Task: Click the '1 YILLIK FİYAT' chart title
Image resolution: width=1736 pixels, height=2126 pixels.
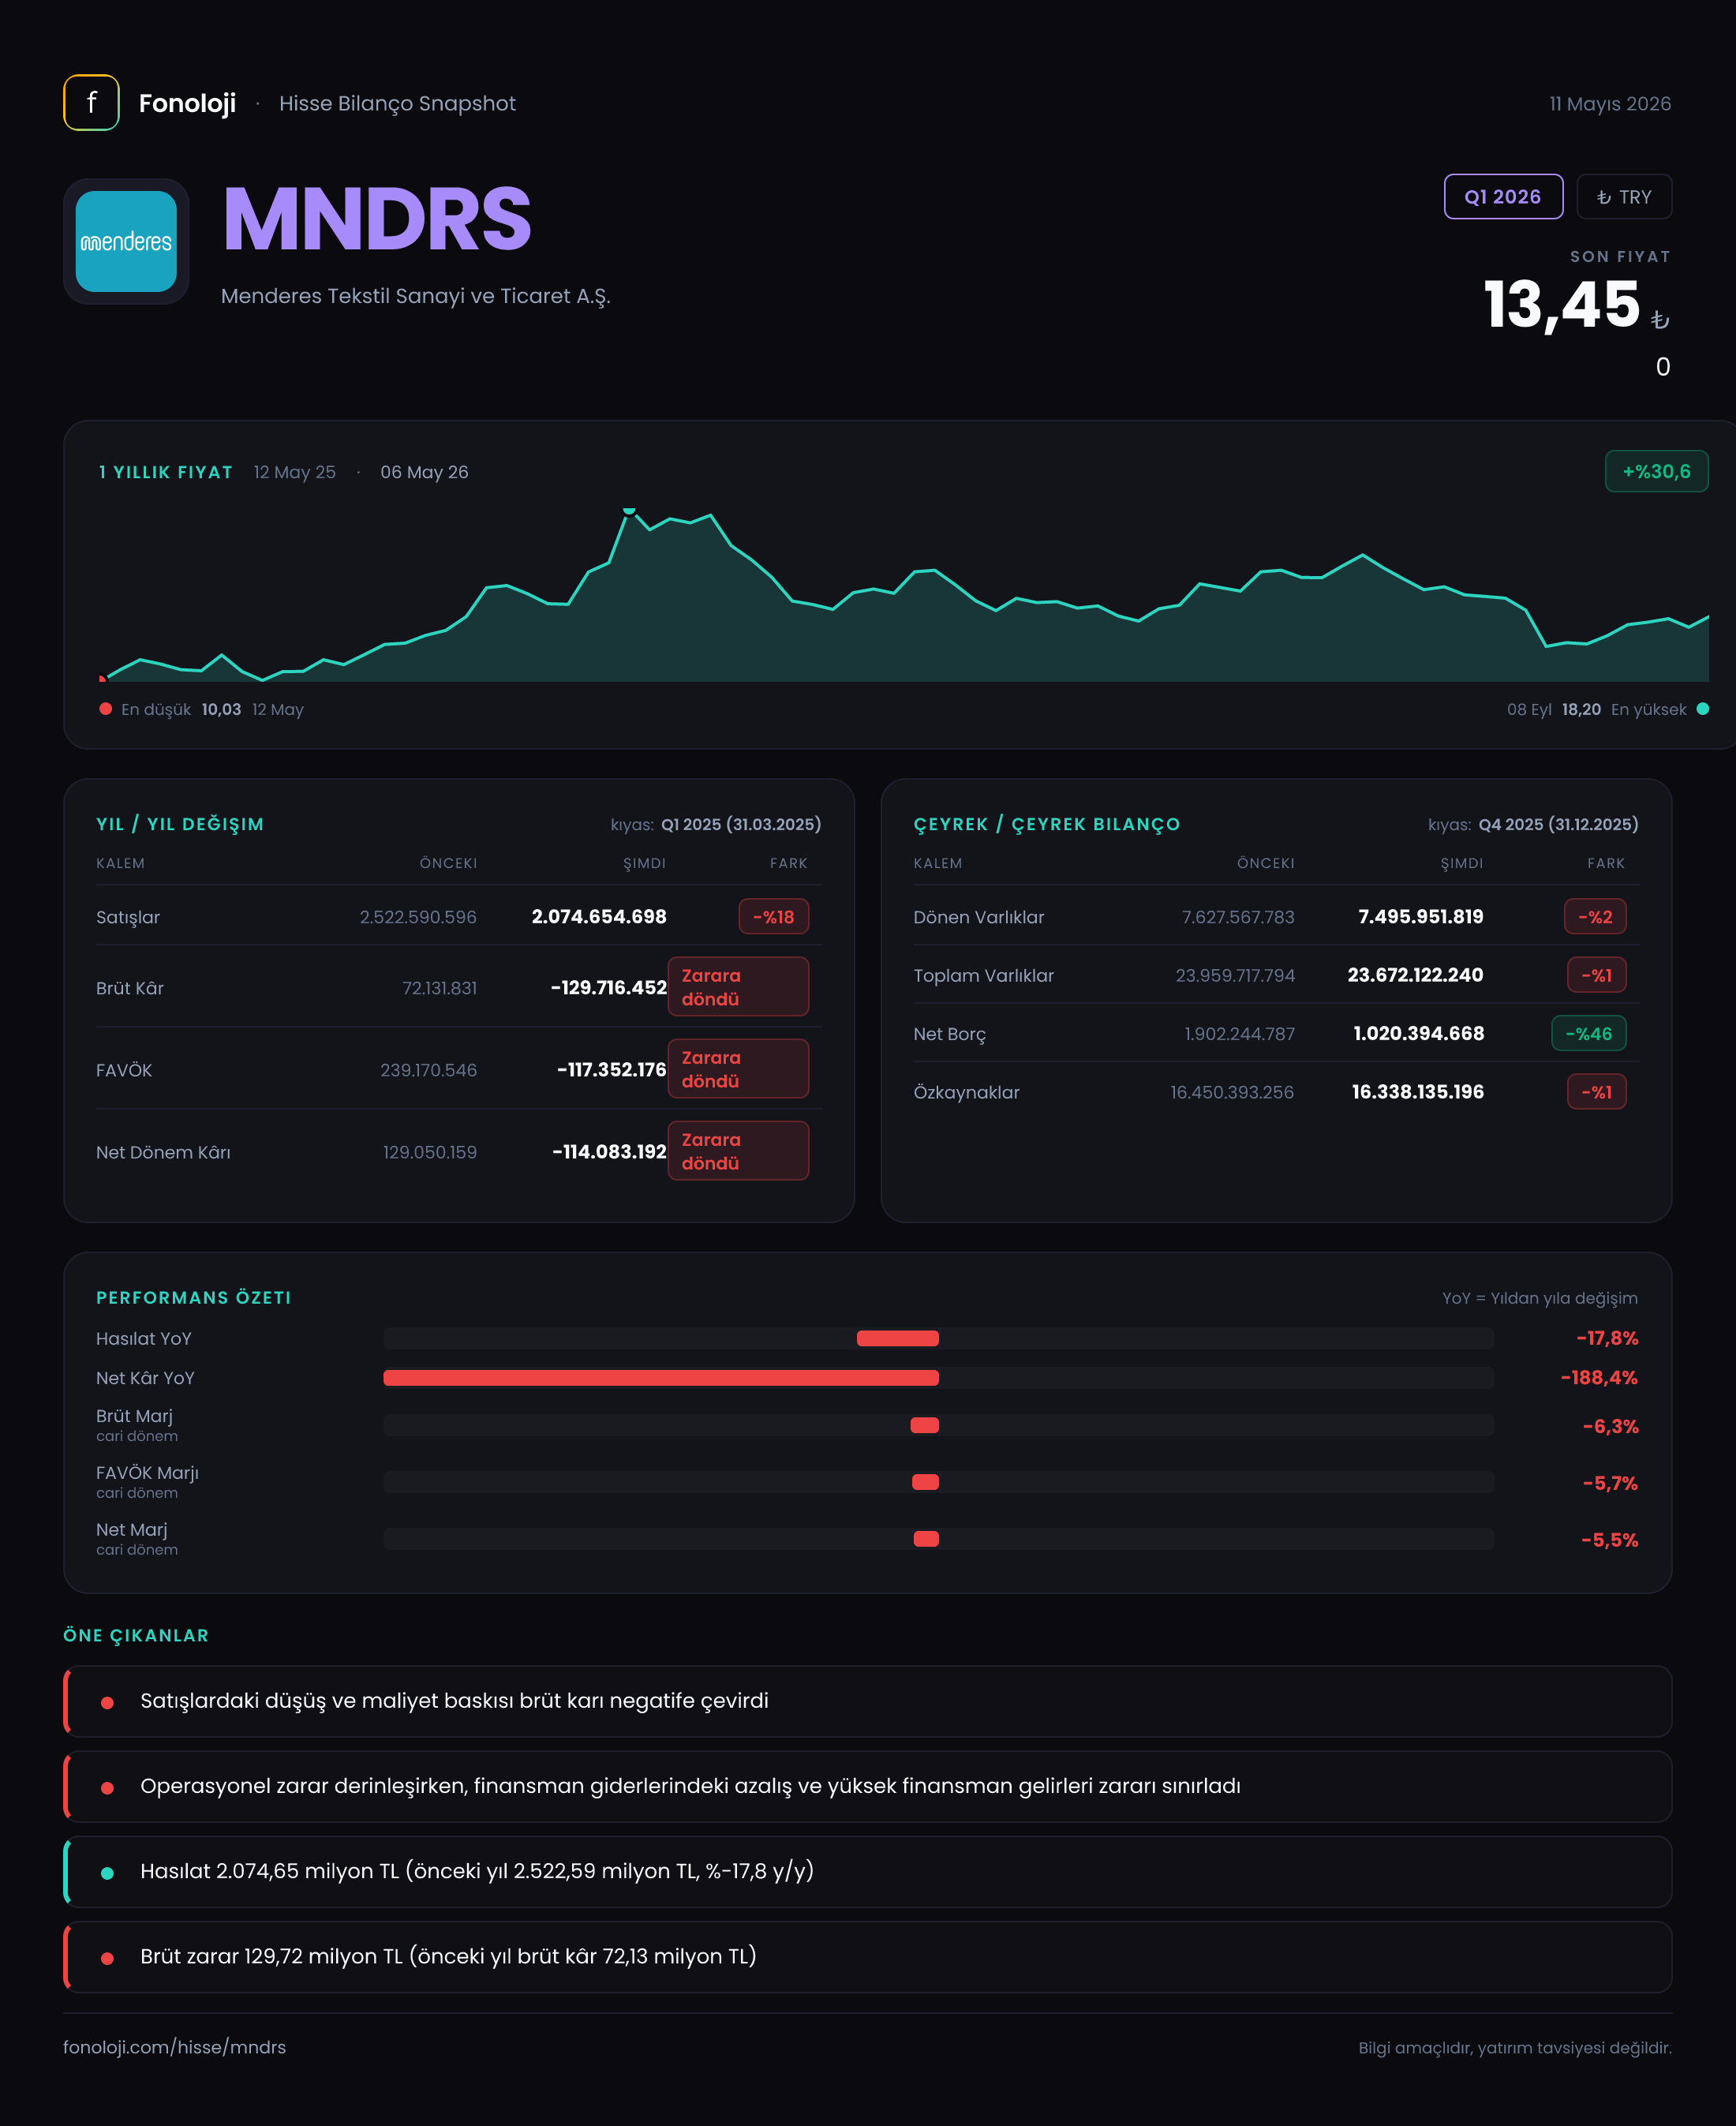Action: [x=166, y=472]
